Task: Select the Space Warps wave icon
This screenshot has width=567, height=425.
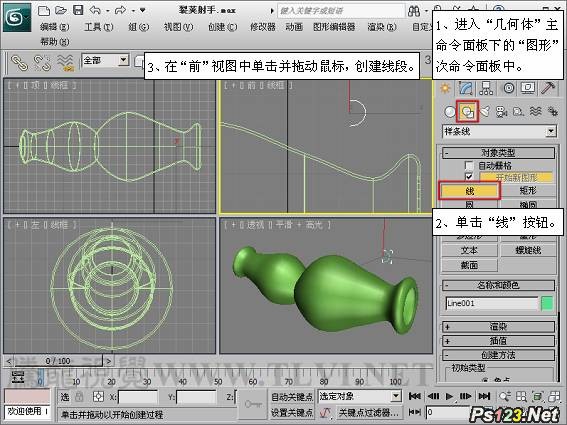Action: pos(536,112)
